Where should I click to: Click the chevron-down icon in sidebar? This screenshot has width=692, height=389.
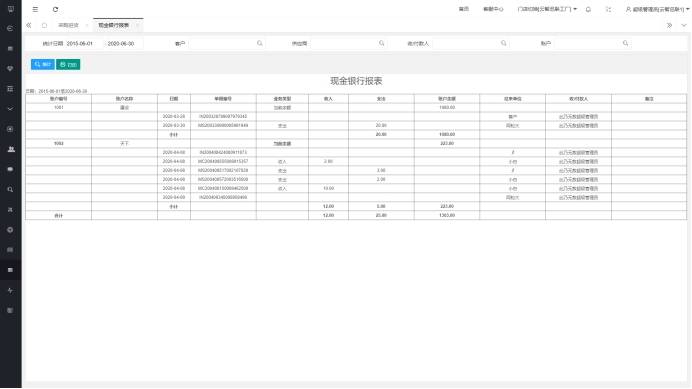pyautogui.click(x=11, y=109)
